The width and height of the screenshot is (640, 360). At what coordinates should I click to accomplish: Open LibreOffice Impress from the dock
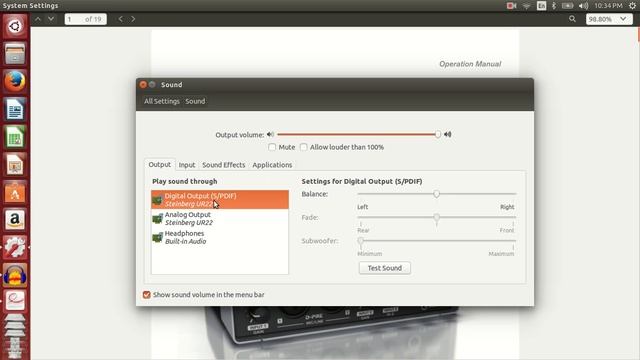tap(15, 164)
